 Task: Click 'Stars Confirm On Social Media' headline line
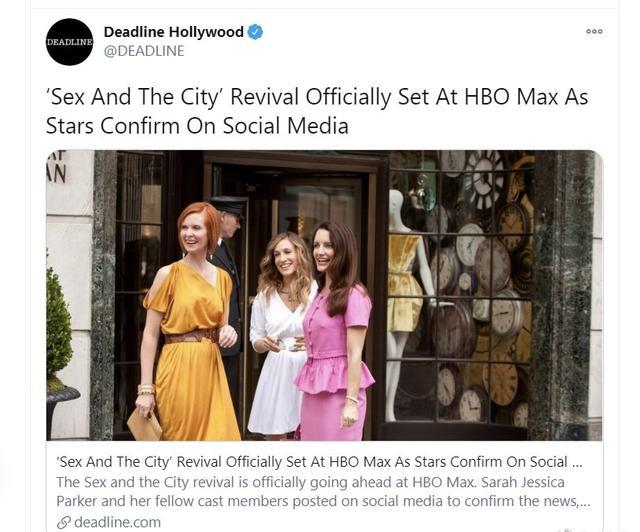click(197, 125)
